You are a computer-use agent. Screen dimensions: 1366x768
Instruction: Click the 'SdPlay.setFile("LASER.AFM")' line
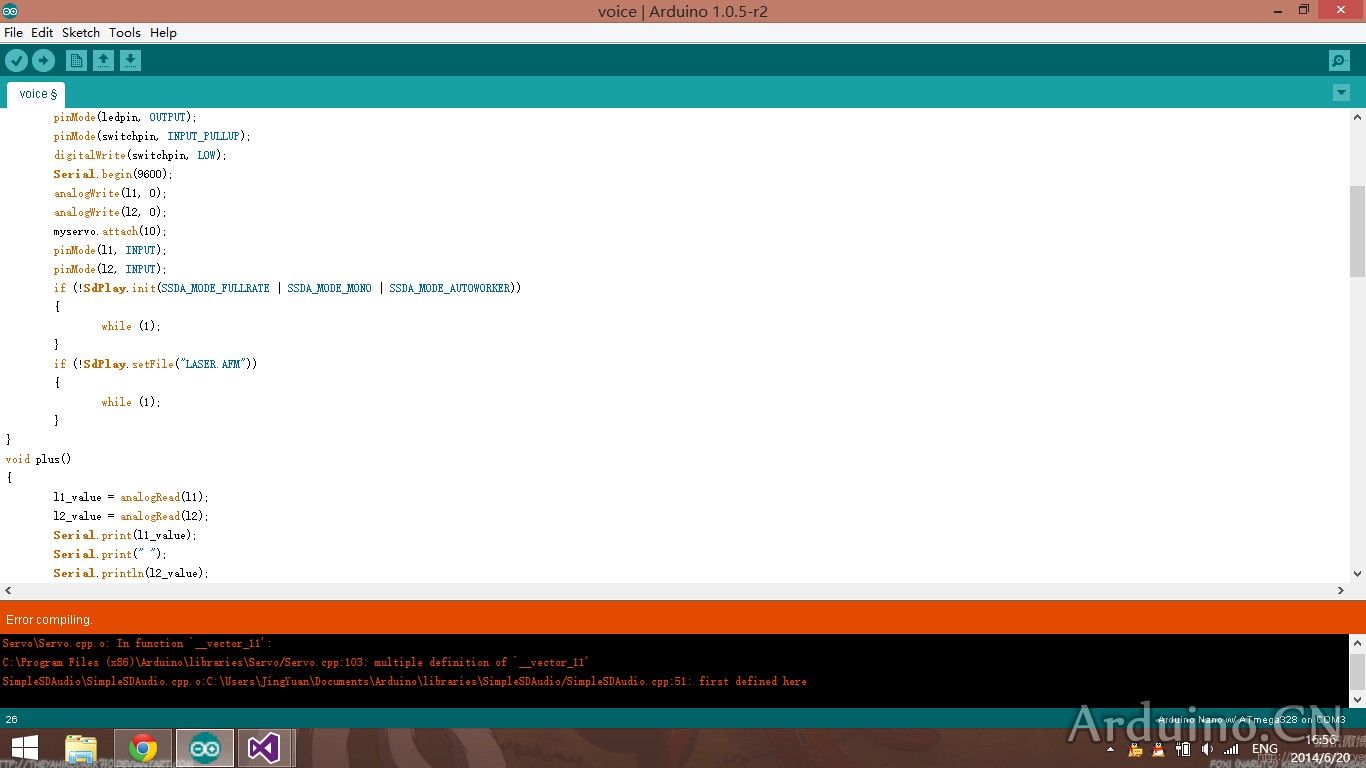pyautogui.click(x=155, y=364)
